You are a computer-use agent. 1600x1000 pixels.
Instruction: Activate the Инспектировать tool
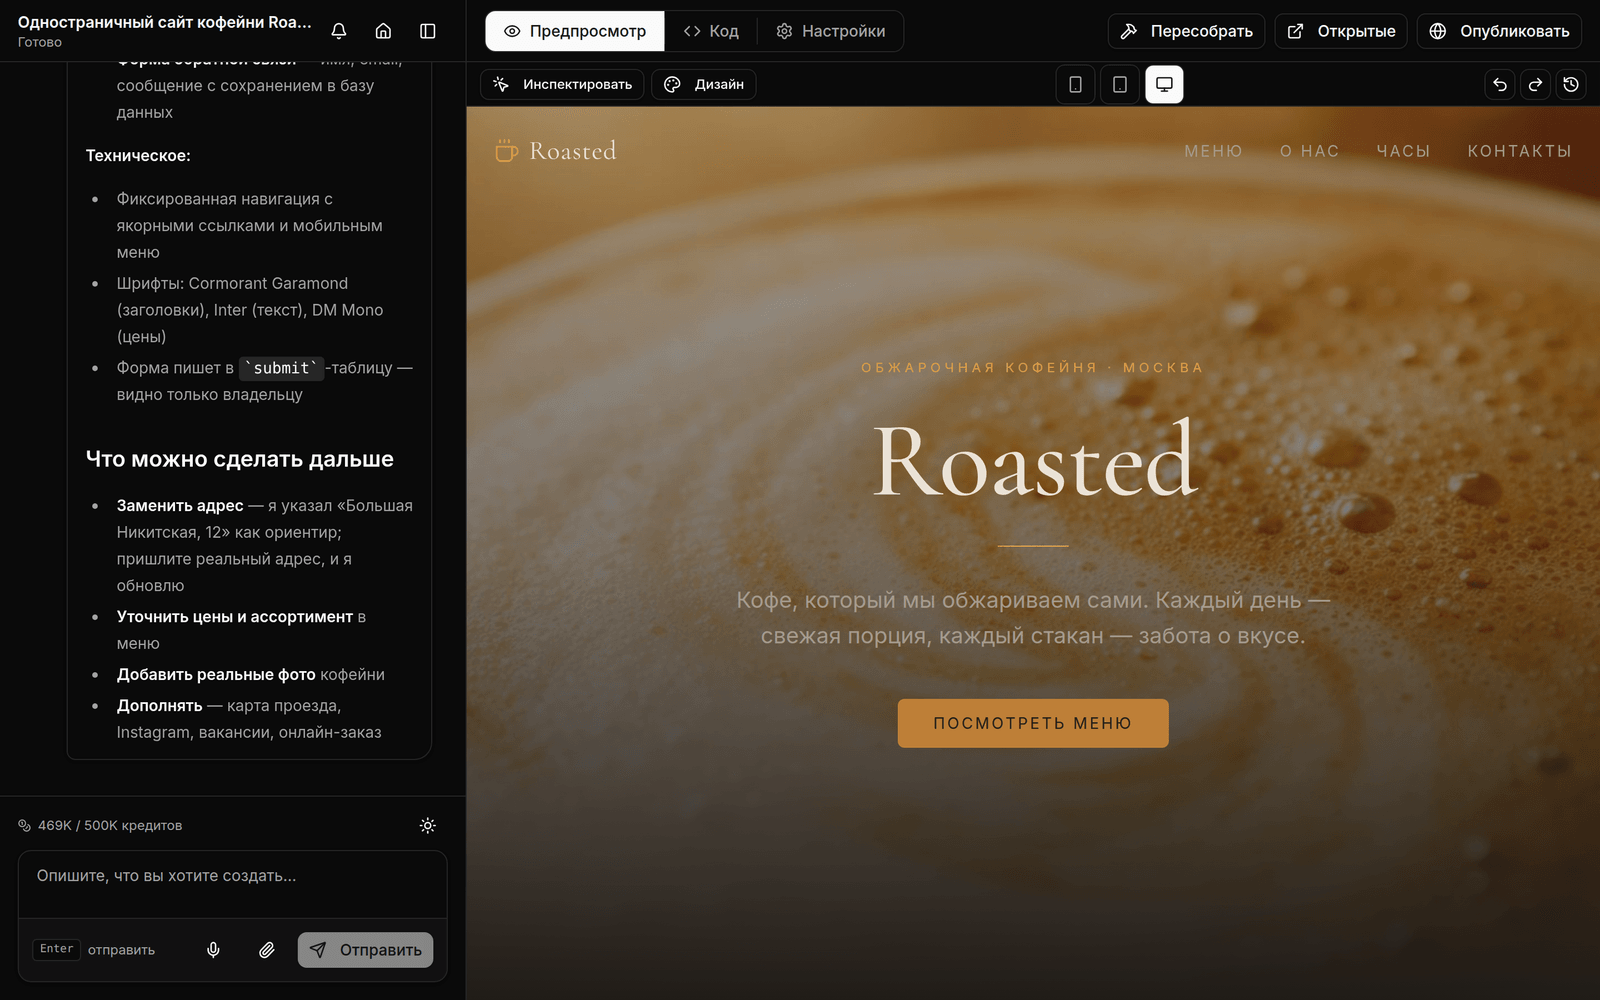pyautogui.click(x=562, y=85)
